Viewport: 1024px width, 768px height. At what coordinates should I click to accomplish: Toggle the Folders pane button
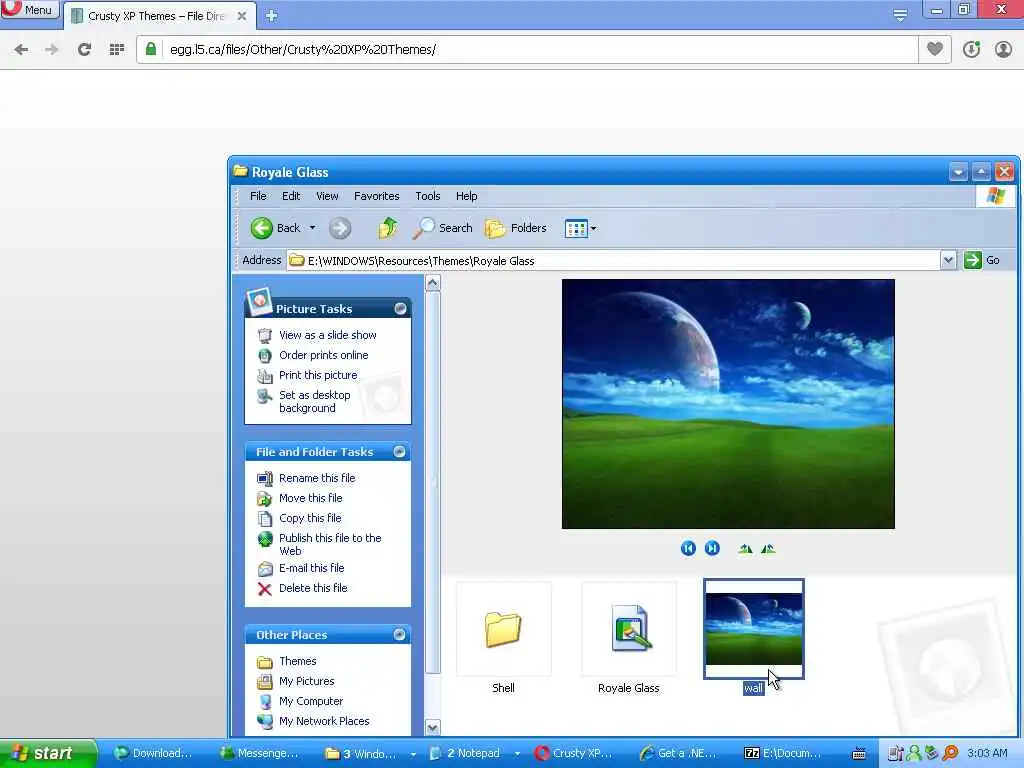(516, 228)
